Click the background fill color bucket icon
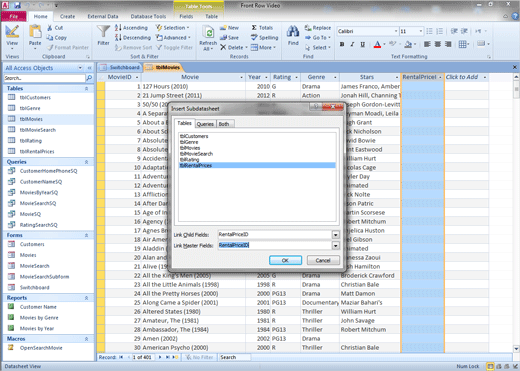Image resolution: width=520 pixels, height=371 pixels. tap(408, 44)
